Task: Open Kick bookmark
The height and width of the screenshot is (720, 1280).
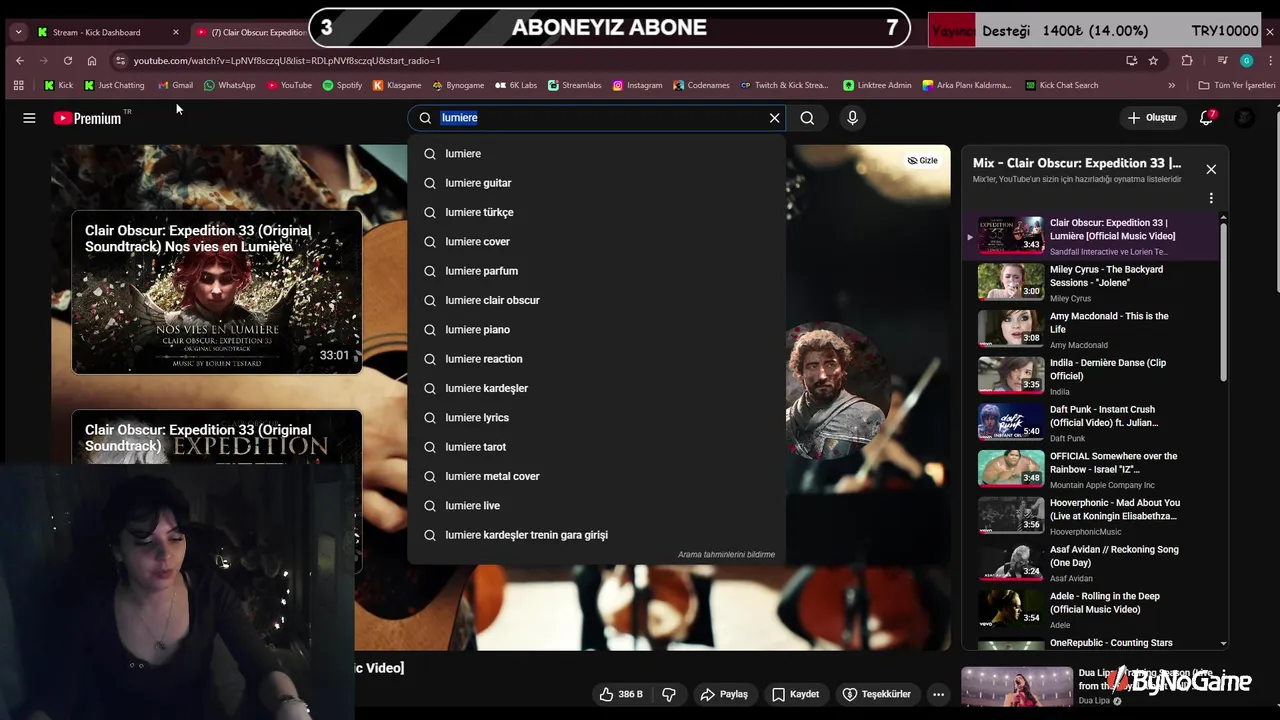Action: (58, 85)
